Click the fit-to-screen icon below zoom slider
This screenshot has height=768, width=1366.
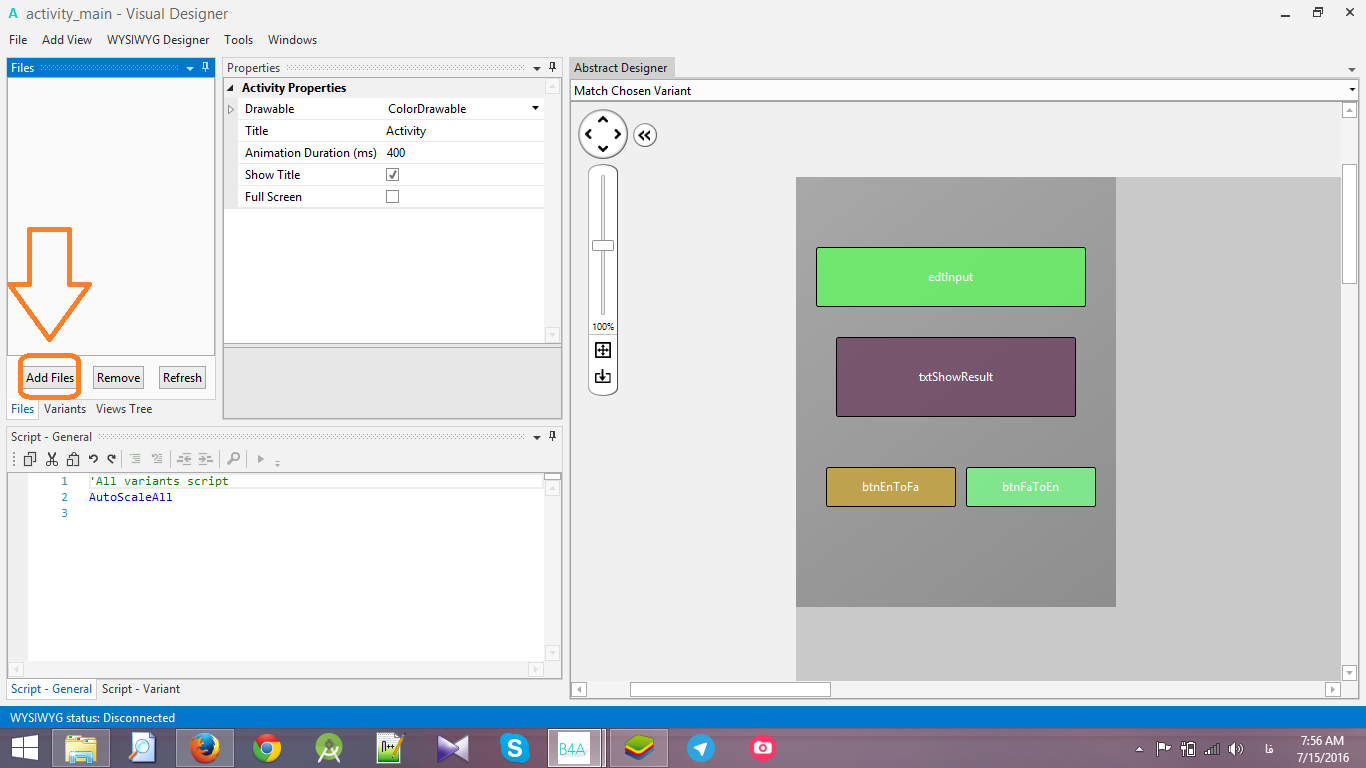(603, 350)
